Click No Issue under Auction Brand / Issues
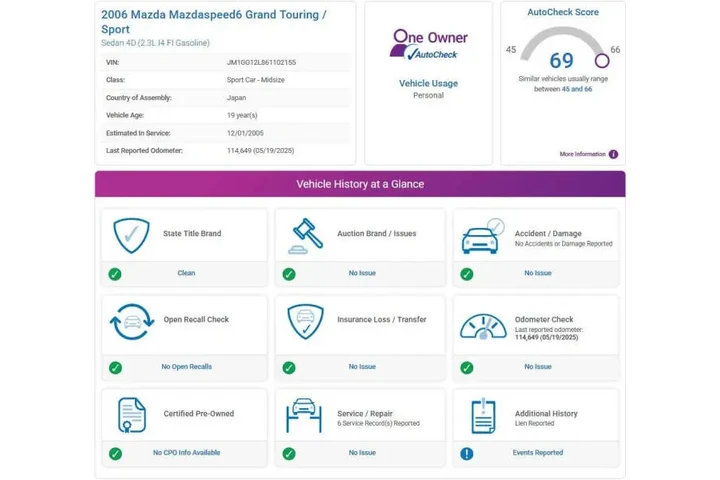 tap(362, 273)
